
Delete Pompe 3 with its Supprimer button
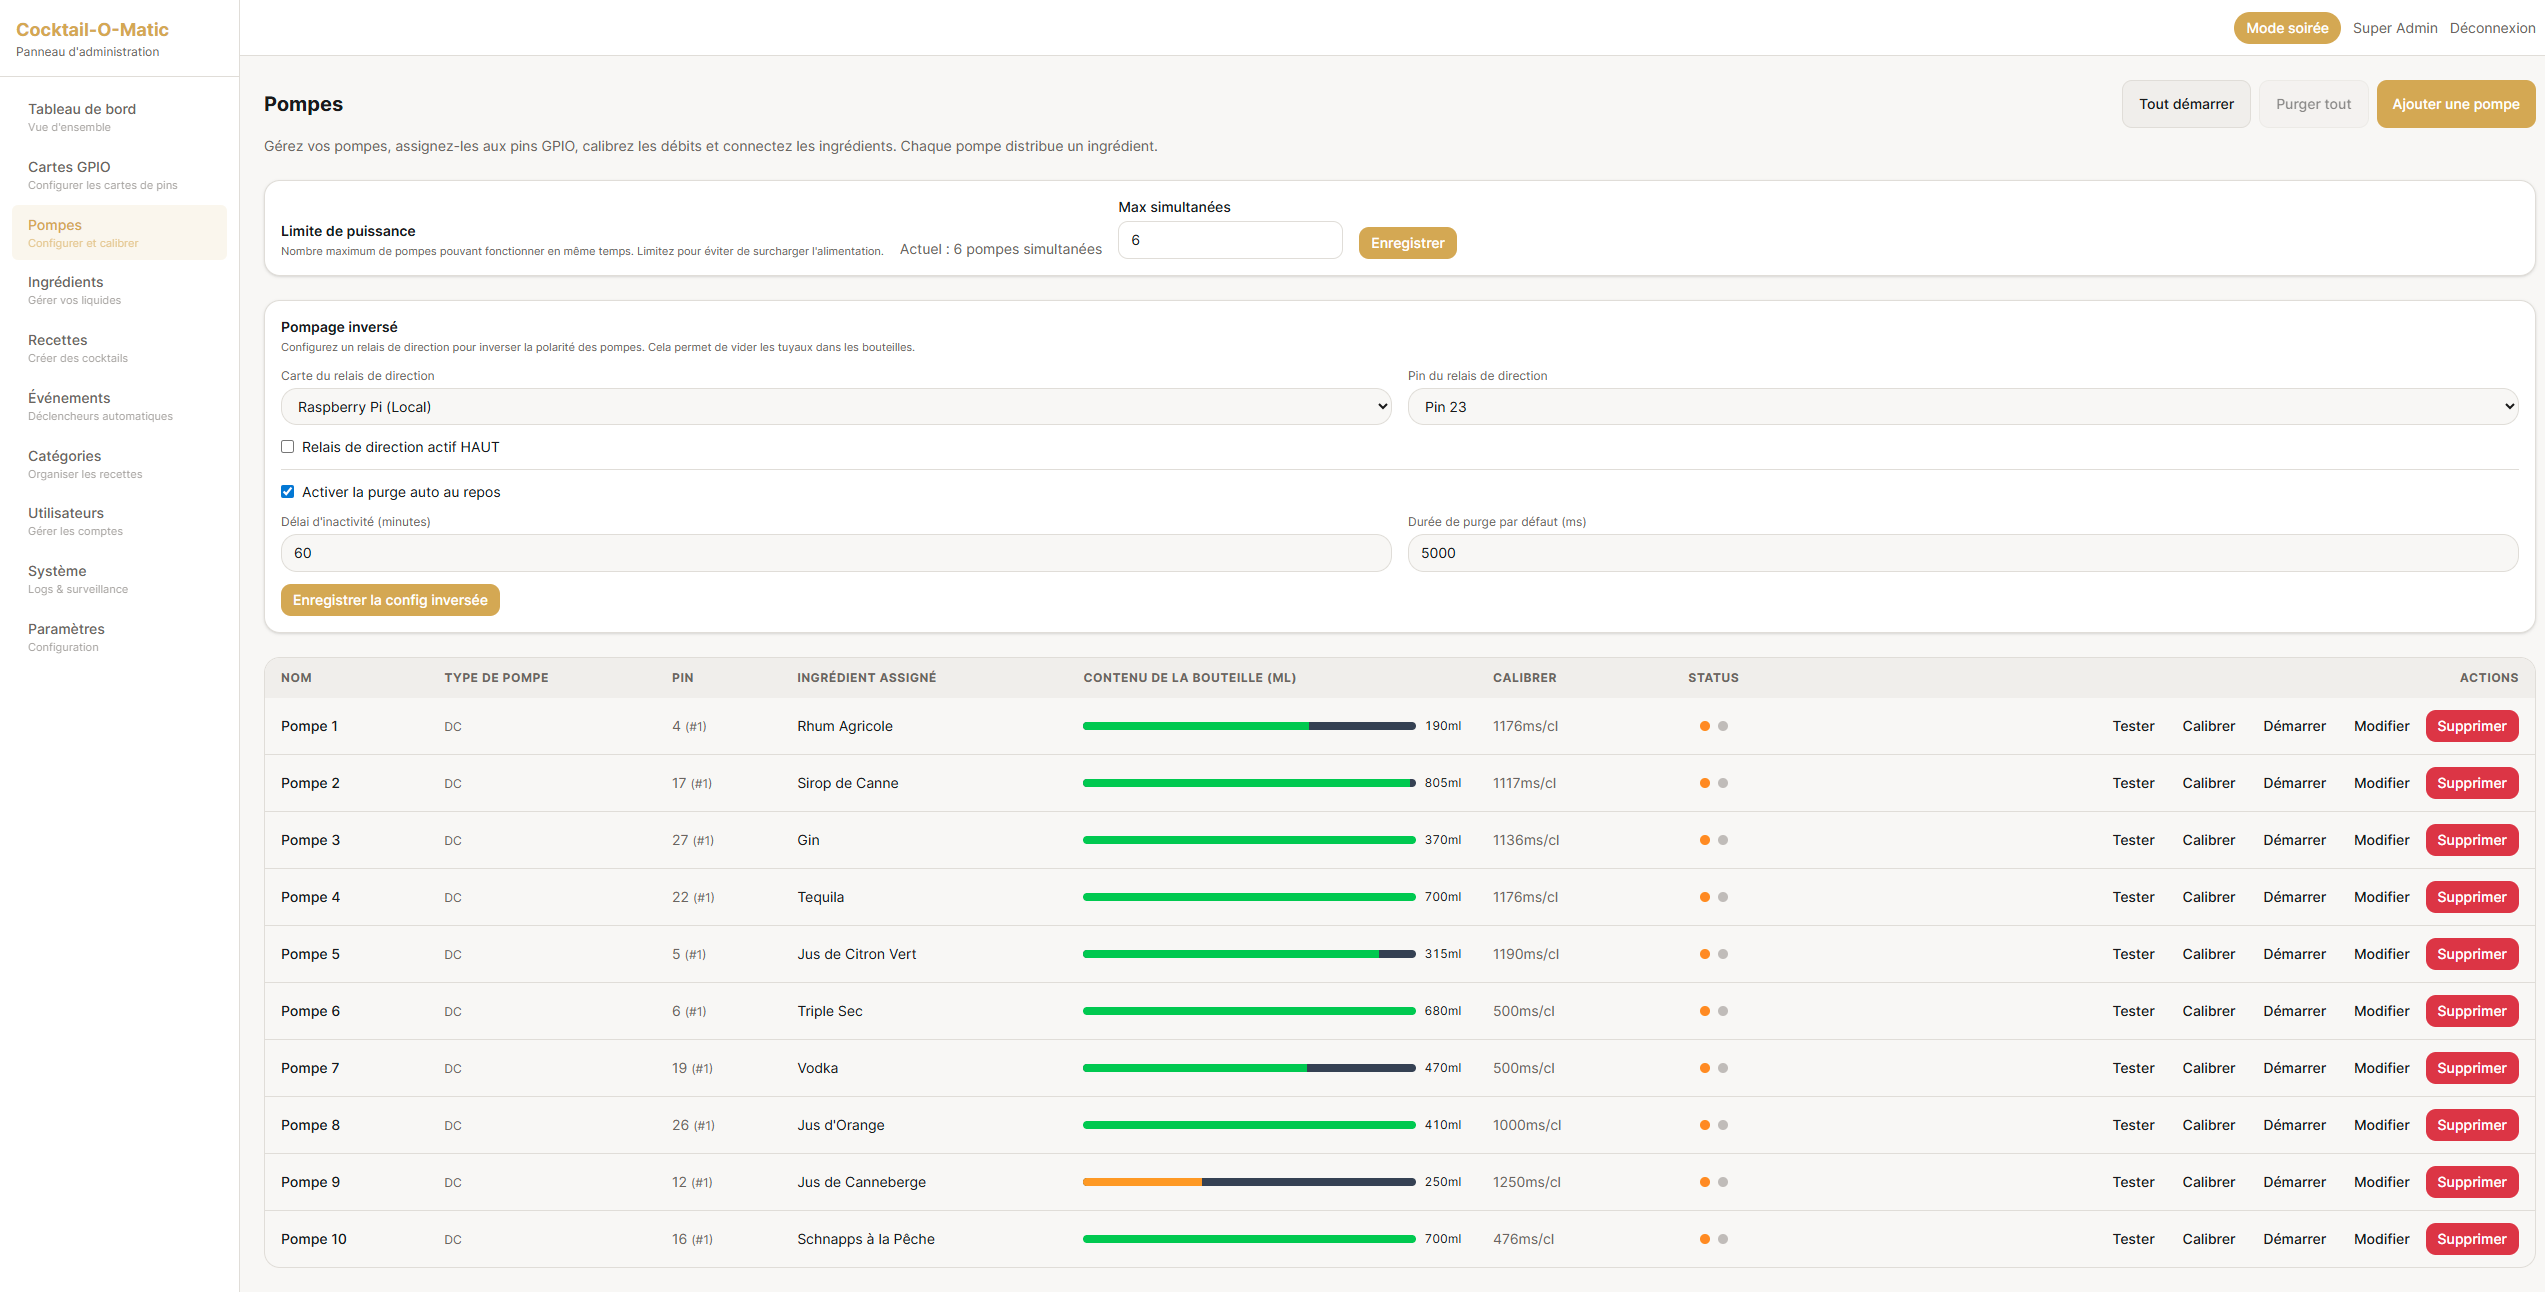2472,840
